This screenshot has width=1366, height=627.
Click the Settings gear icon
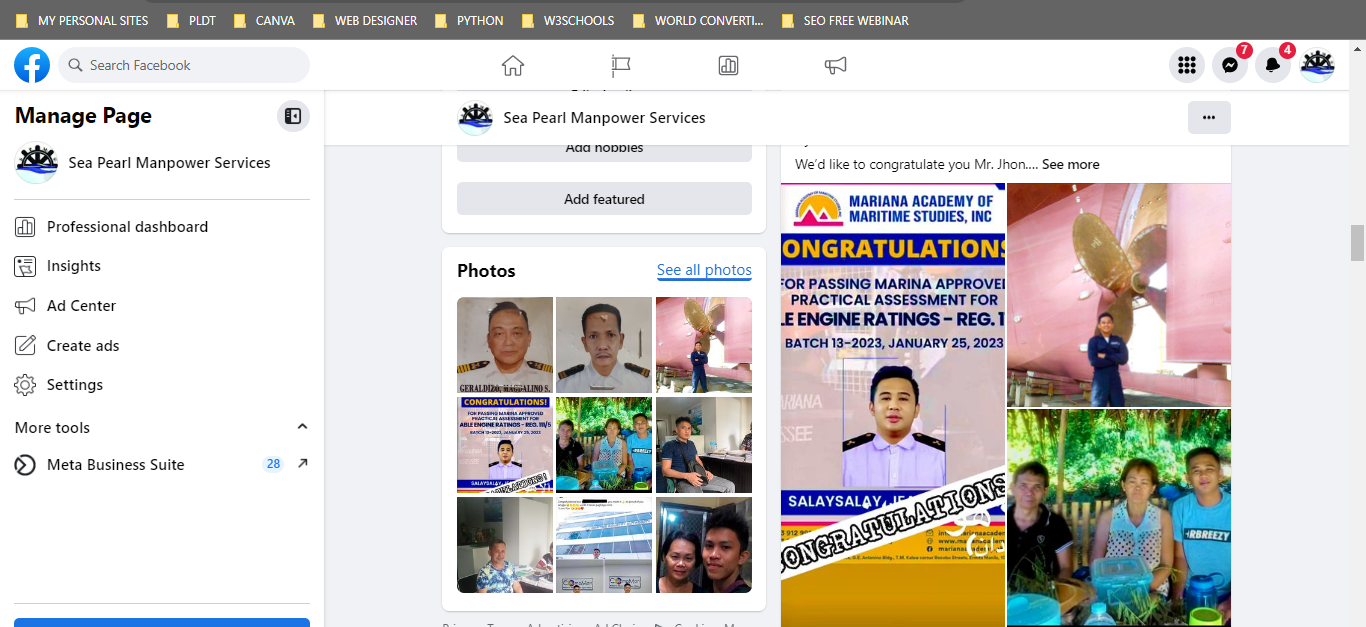pyautogui.click(x=25, y=385)
